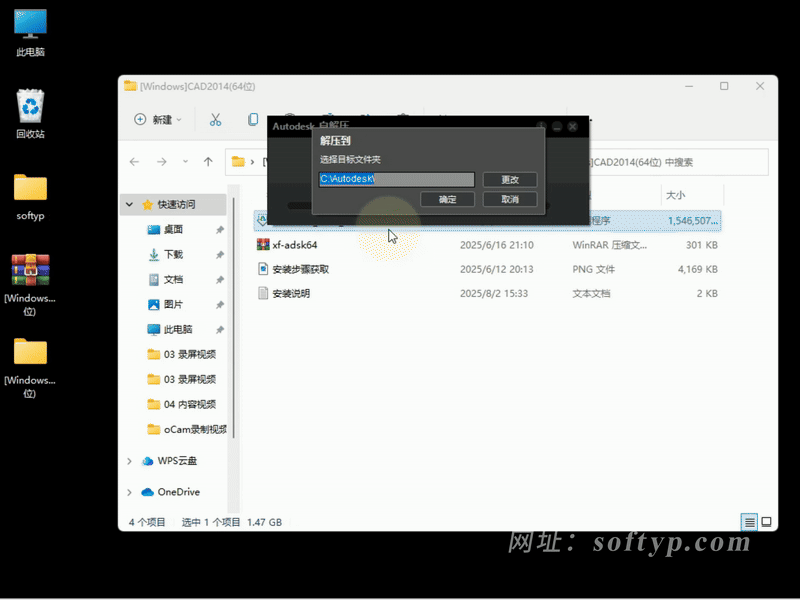Image resolution: width=800 pixels, height=600 pixels.
Task: Click the search box in CAD2014 folder
Action: [x=679, y=162]
